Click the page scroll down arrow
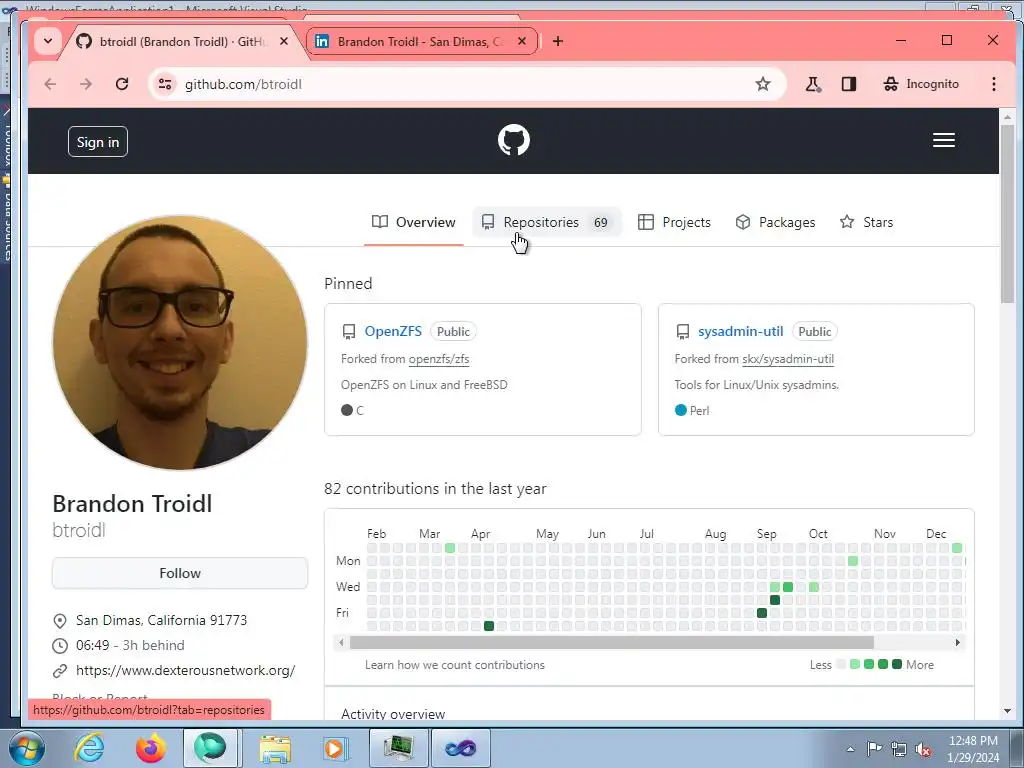This screenshot has height=768, width=1024. click(1007, 711)
